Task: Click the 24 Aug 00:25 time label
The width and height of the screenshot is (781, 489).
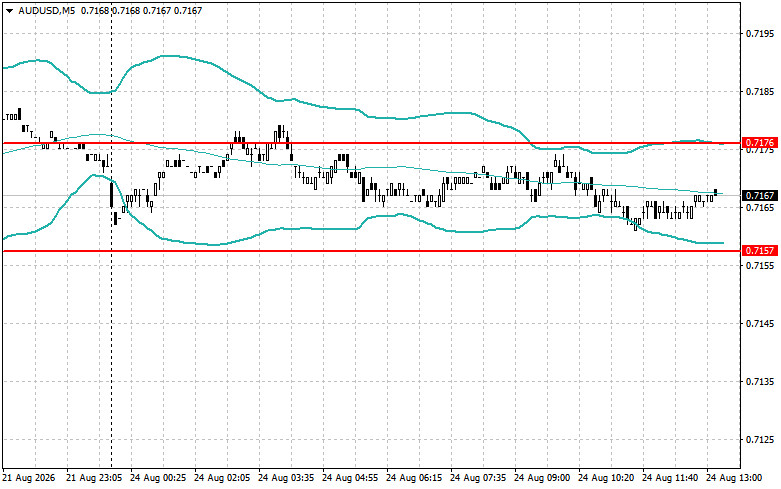Action: [158, 478]
